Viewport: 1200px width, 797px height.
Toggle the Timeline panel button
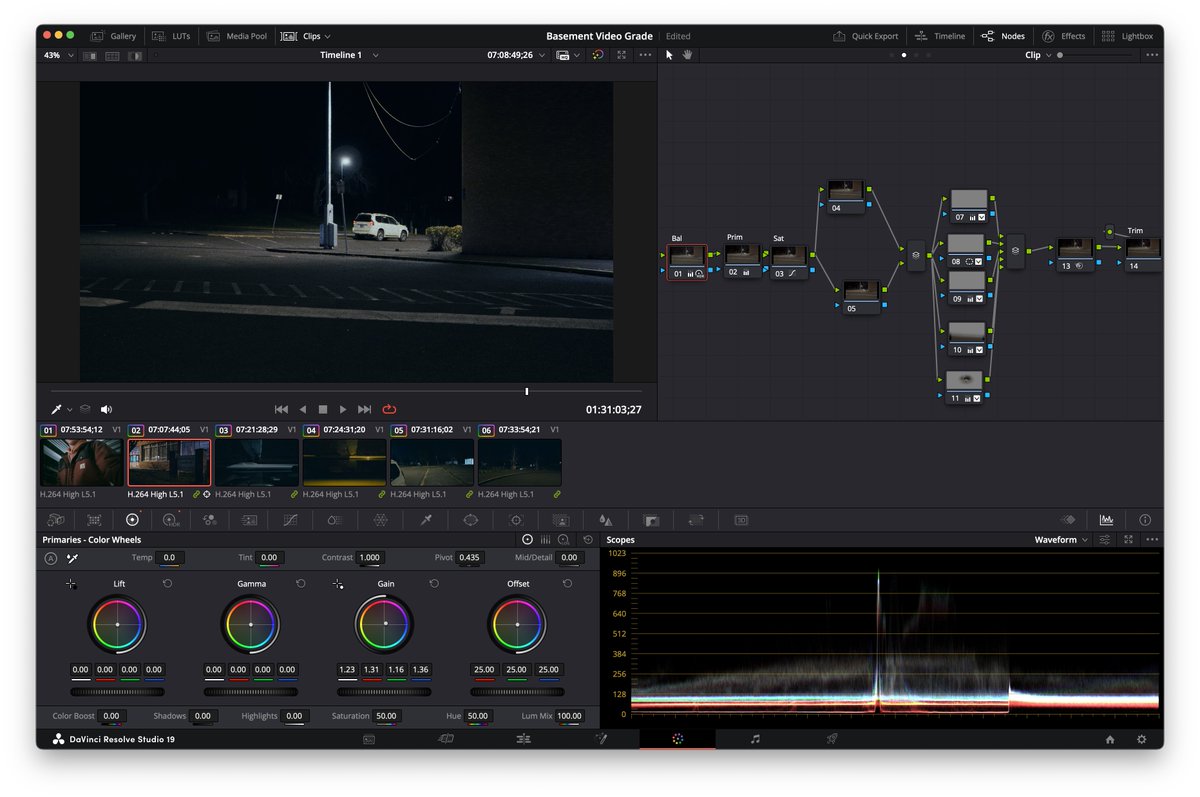pyautogui.click(x=940, y=36)
